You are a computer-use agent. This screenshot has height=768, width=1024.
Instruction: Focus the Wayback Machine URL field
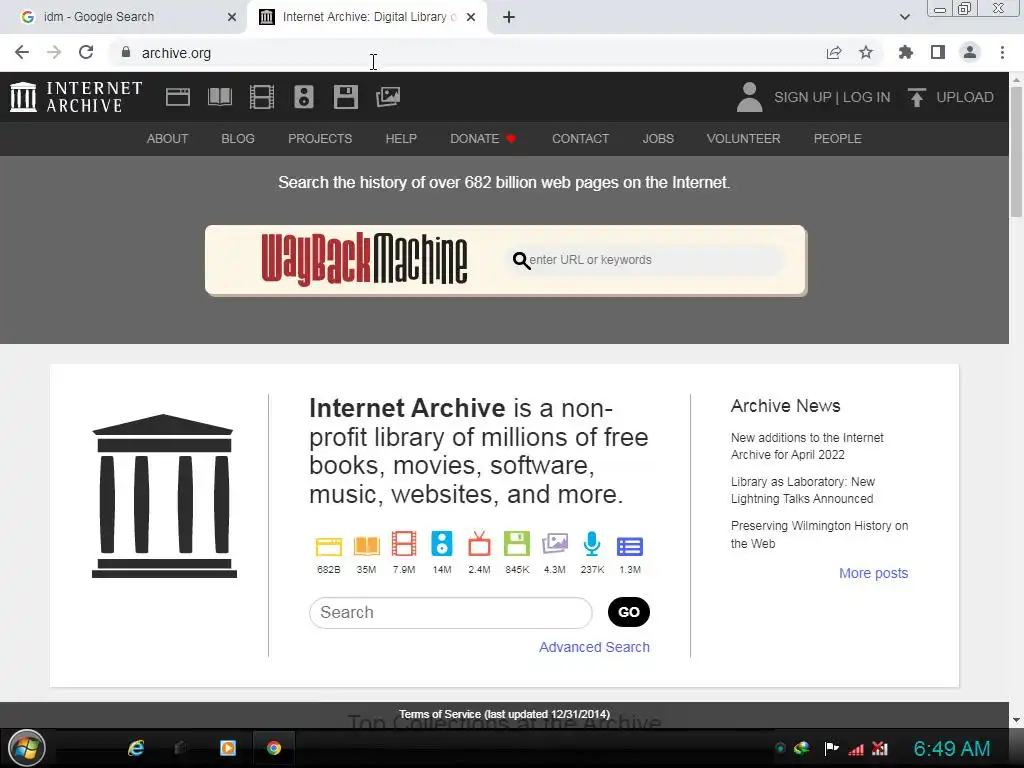(647, 260)
